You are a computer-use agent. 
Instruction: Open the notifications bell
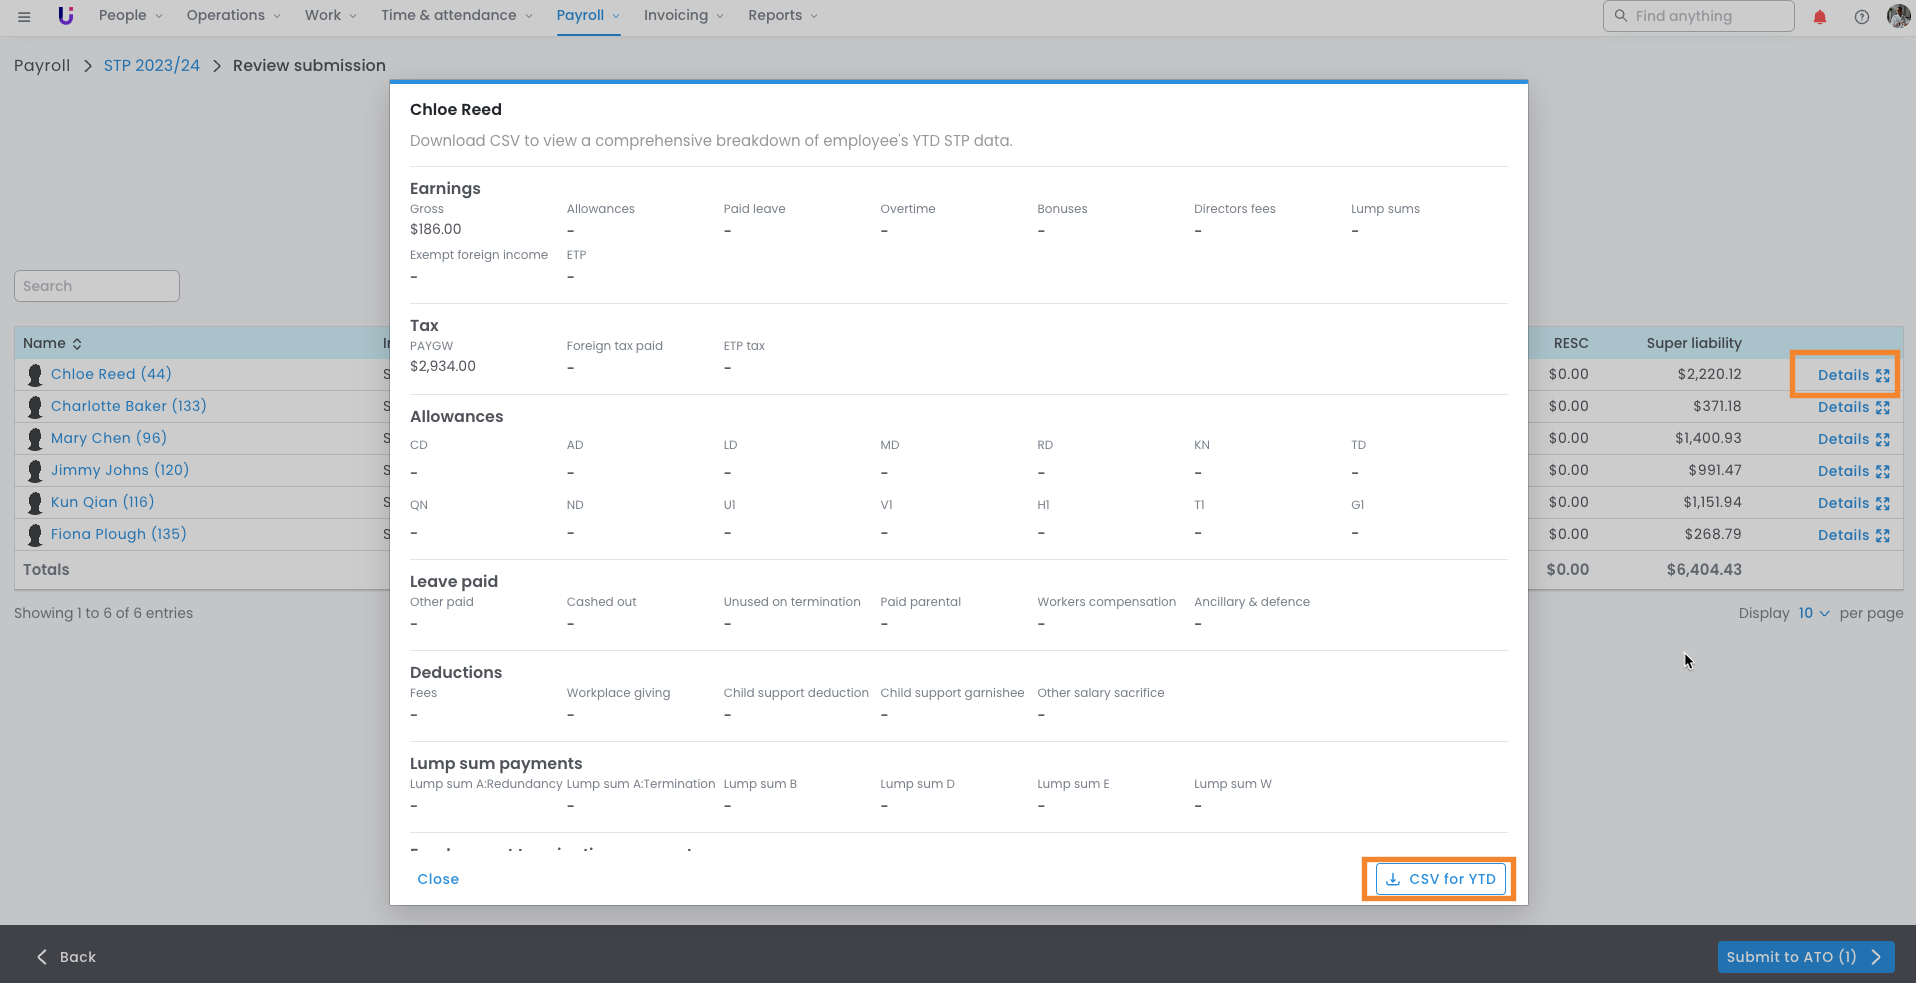click(x=1820, y=17)
